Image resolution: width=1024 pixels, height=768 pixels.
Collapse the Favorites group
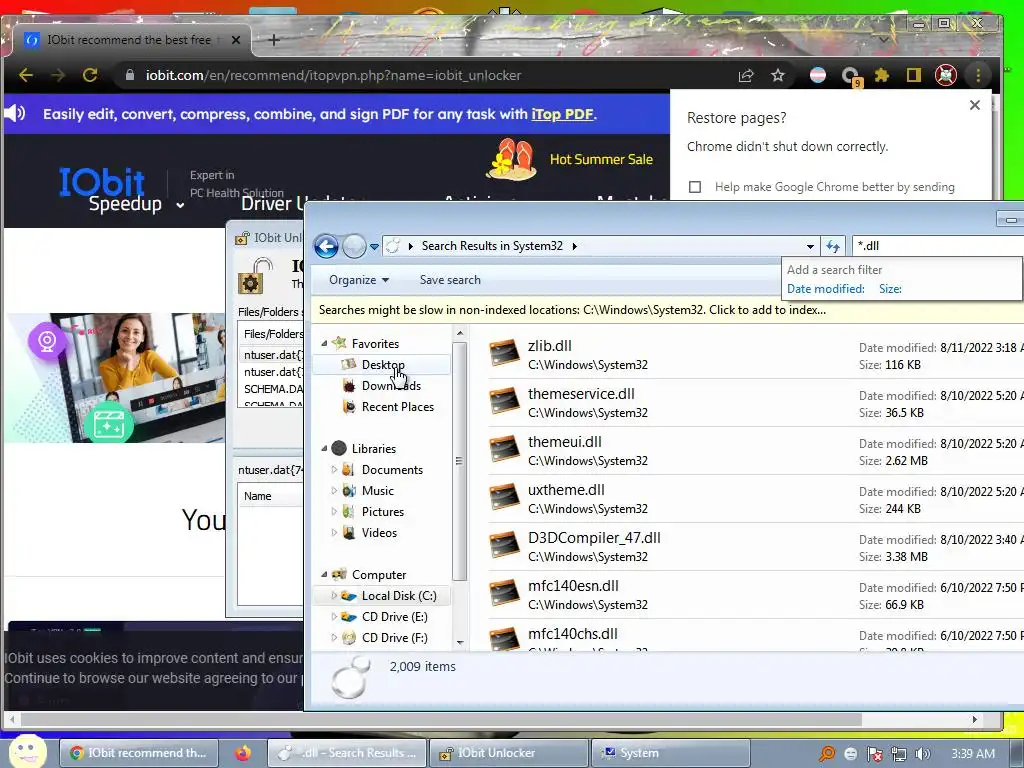[324, 344]
